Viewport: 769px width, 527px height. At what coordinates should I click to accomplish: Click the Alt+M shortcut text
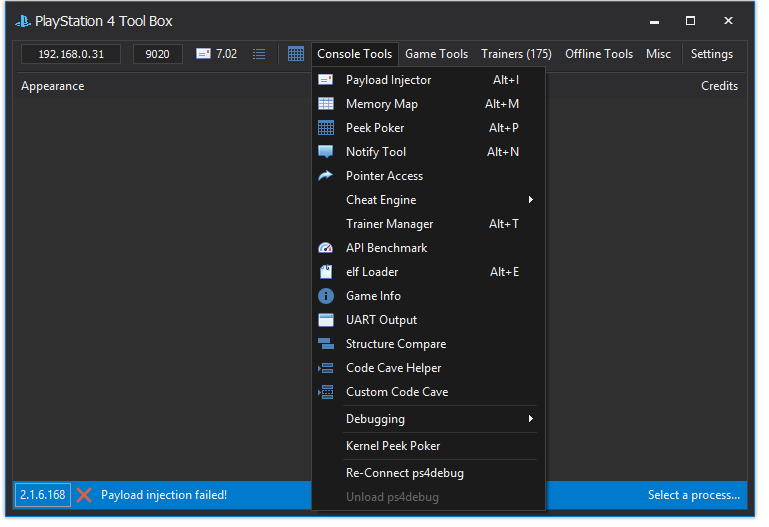(502, 103)
